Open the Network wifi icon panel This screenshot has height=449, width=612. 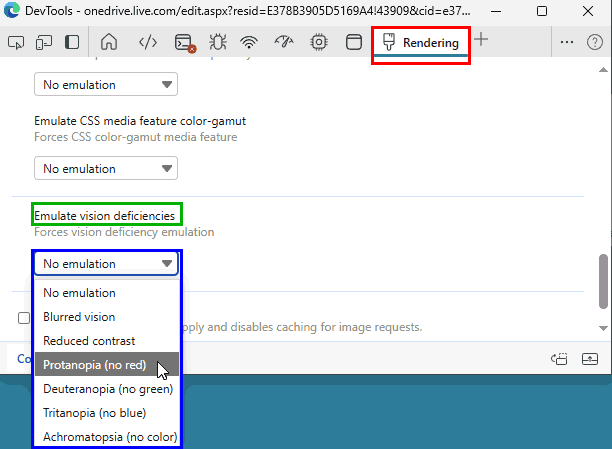250,42
